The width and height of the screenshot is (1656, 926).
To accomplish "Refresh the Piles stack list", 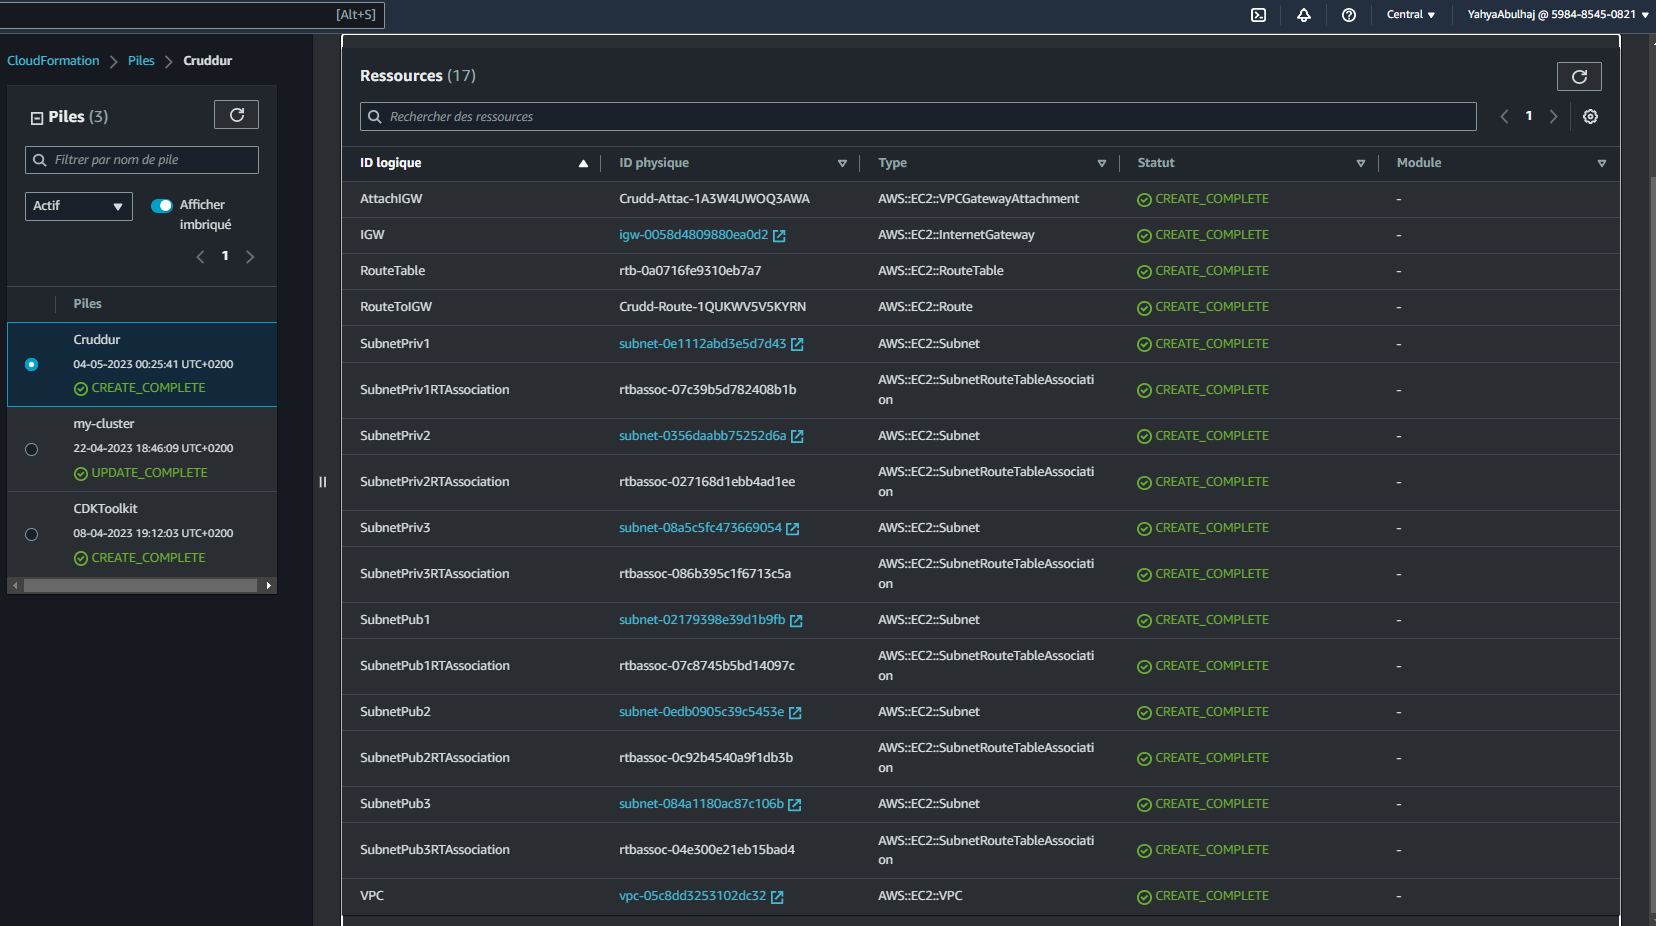I will click(x=237, y=115).
